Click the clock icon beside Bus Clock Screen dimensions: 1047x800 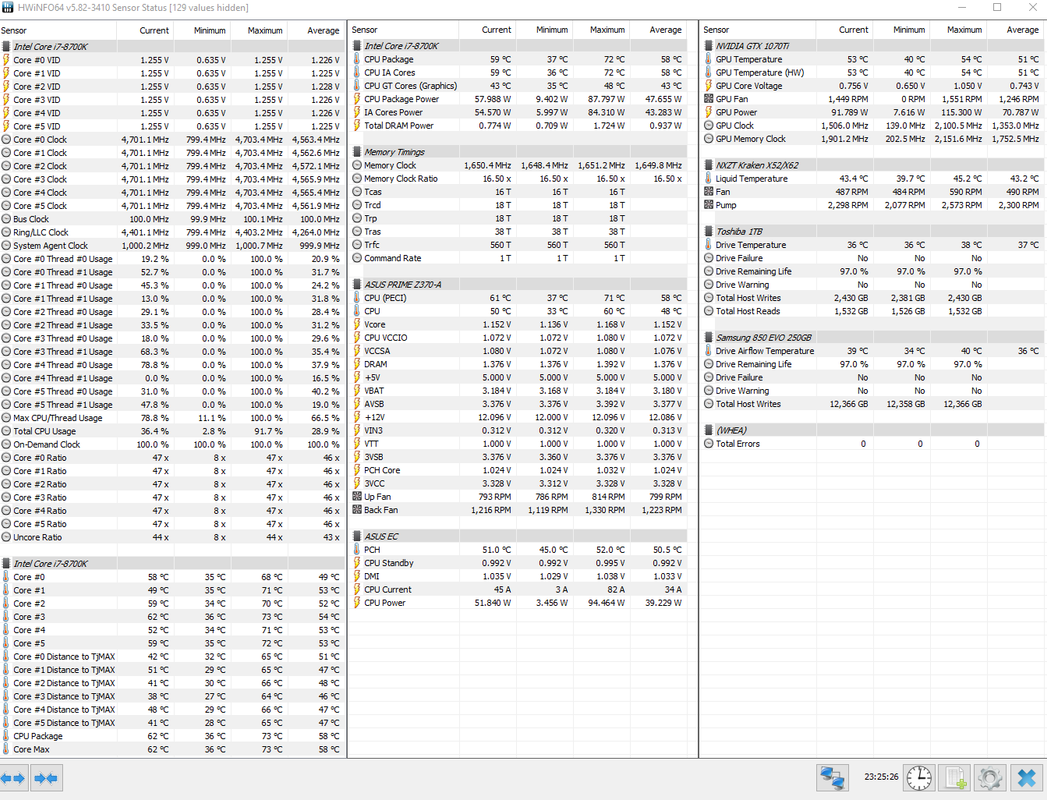tap(6, 219)
